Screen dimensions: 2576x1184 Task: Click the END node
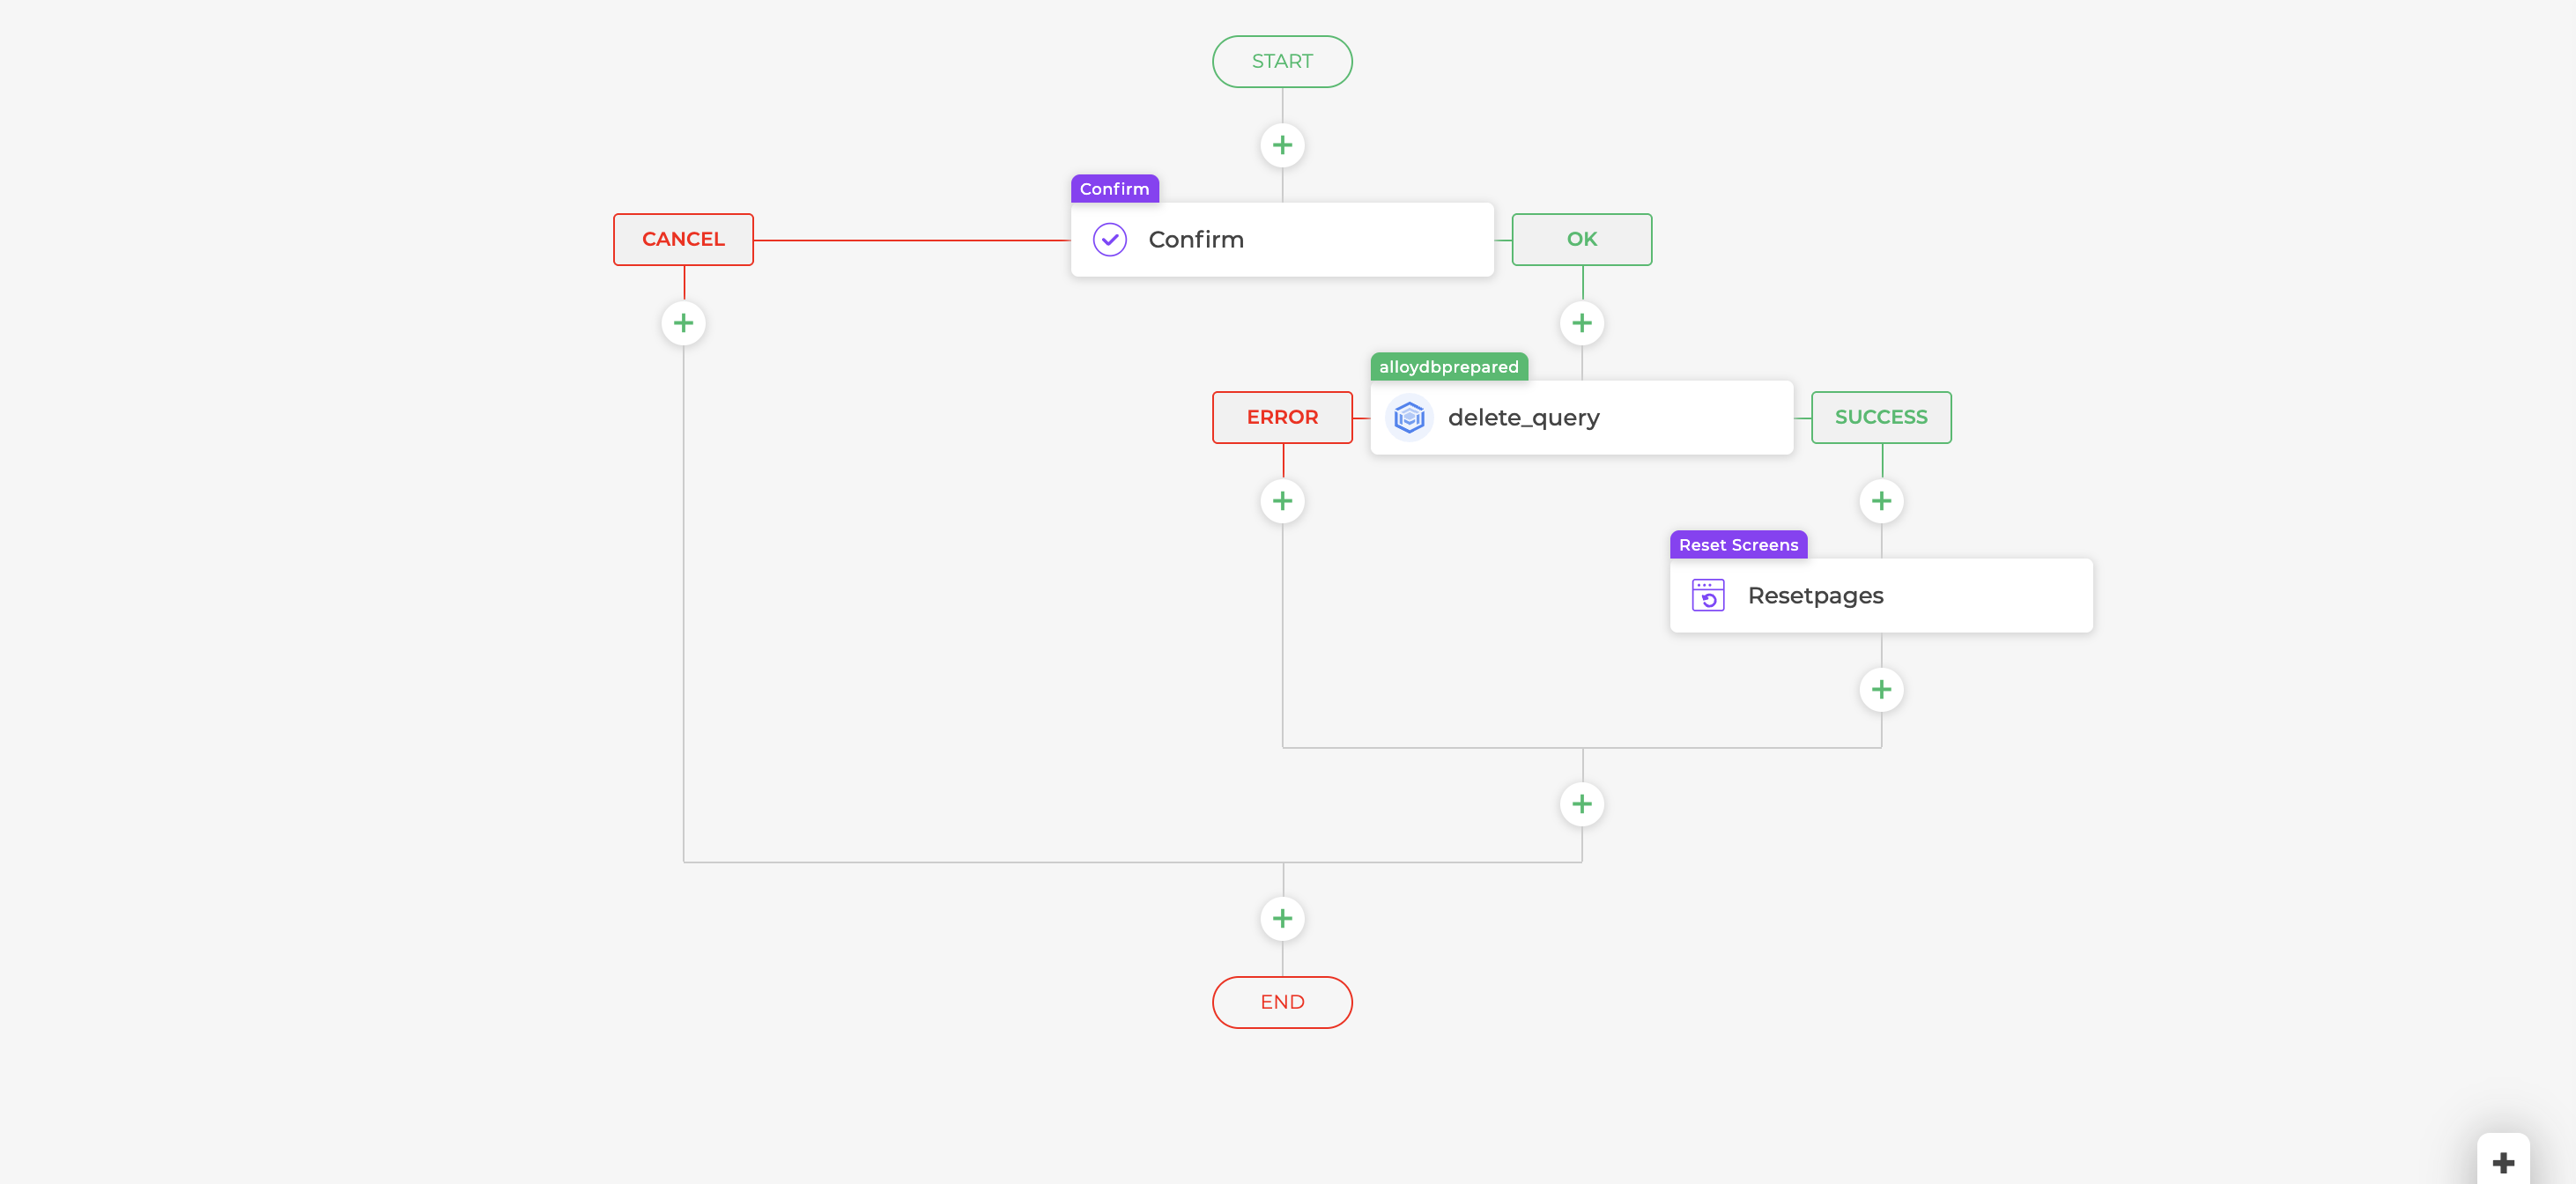coord(1282,1002)
